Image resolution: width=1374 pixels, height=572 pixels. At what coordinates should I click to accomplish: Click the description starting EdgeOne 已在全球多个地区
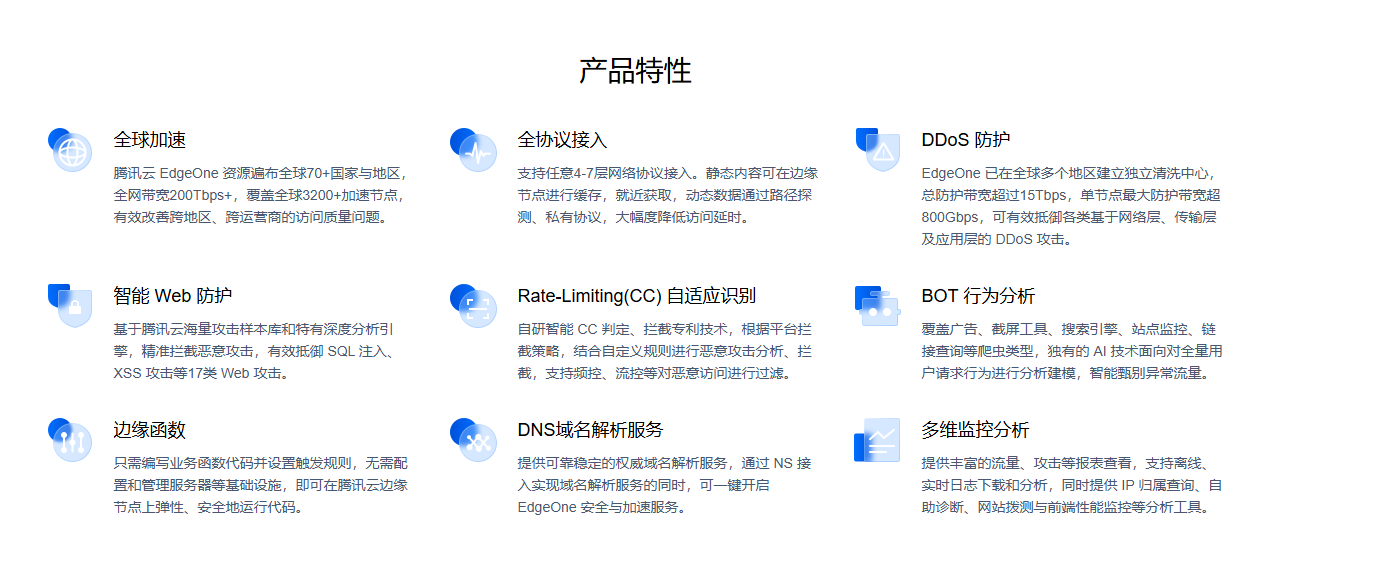(1071, 206)
